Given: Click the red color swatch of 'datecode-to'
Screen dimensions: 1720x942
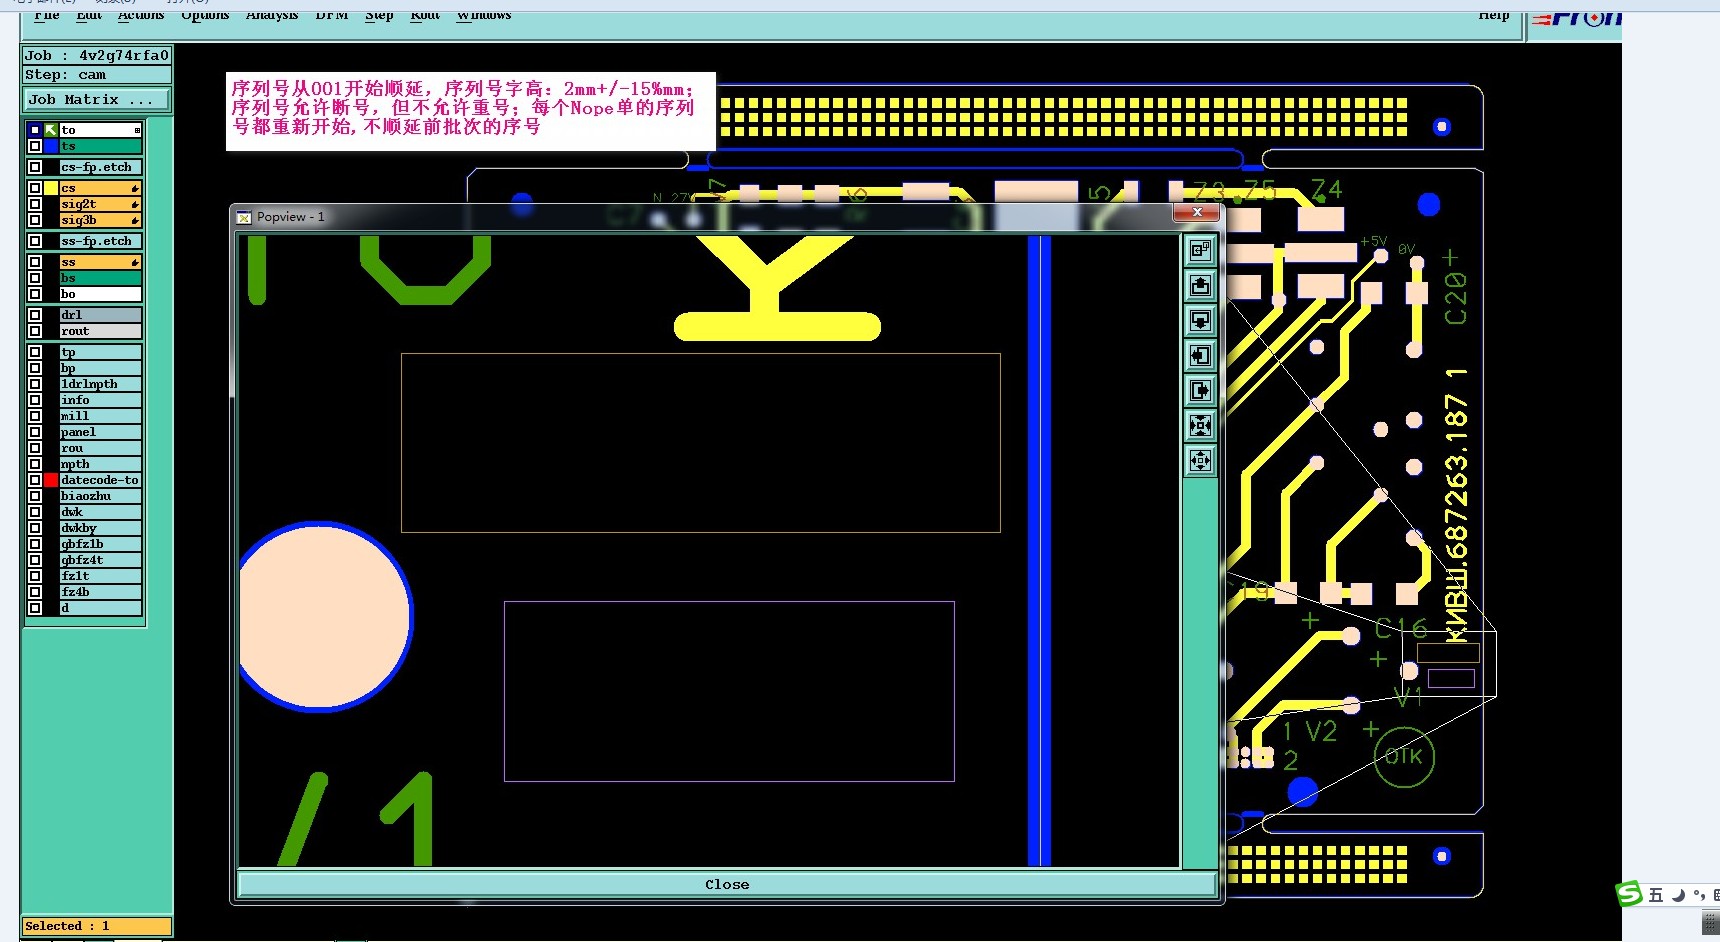Looking at the screenshot, I should (51, 480).
